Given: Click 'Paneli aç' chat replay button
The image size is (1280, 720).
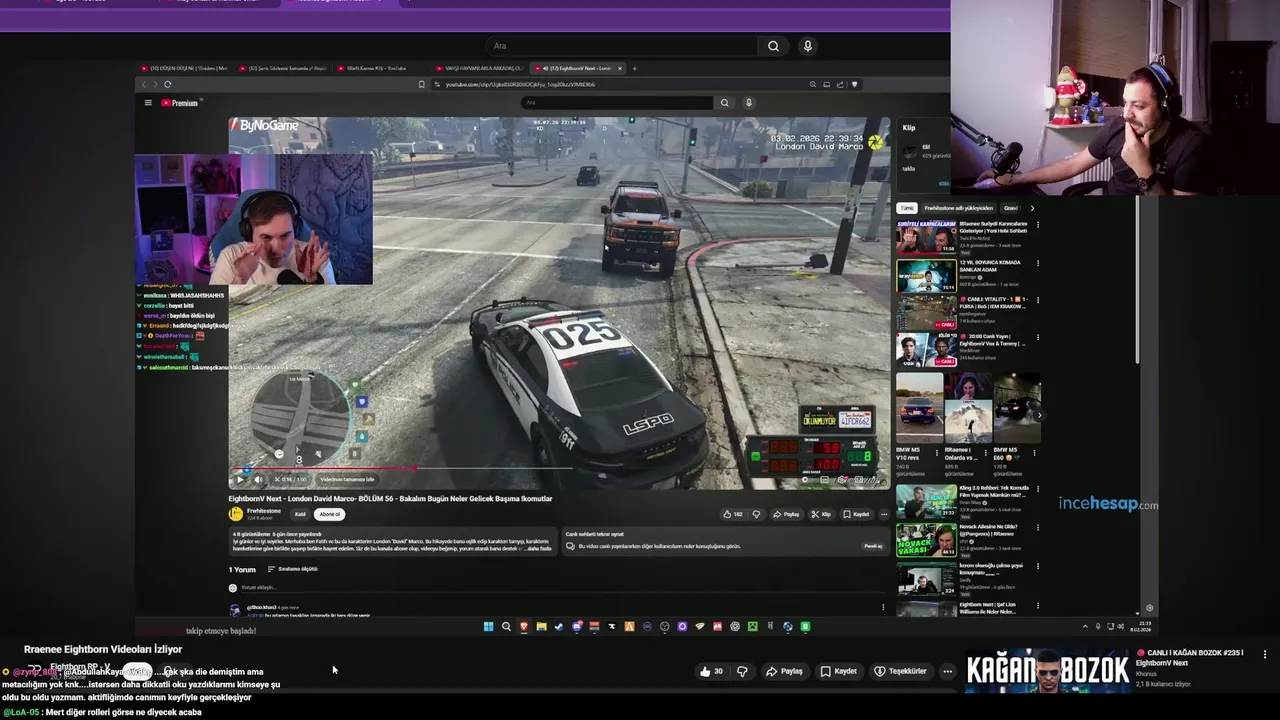Looking at the screenshot, I should [x=873, y=546].
